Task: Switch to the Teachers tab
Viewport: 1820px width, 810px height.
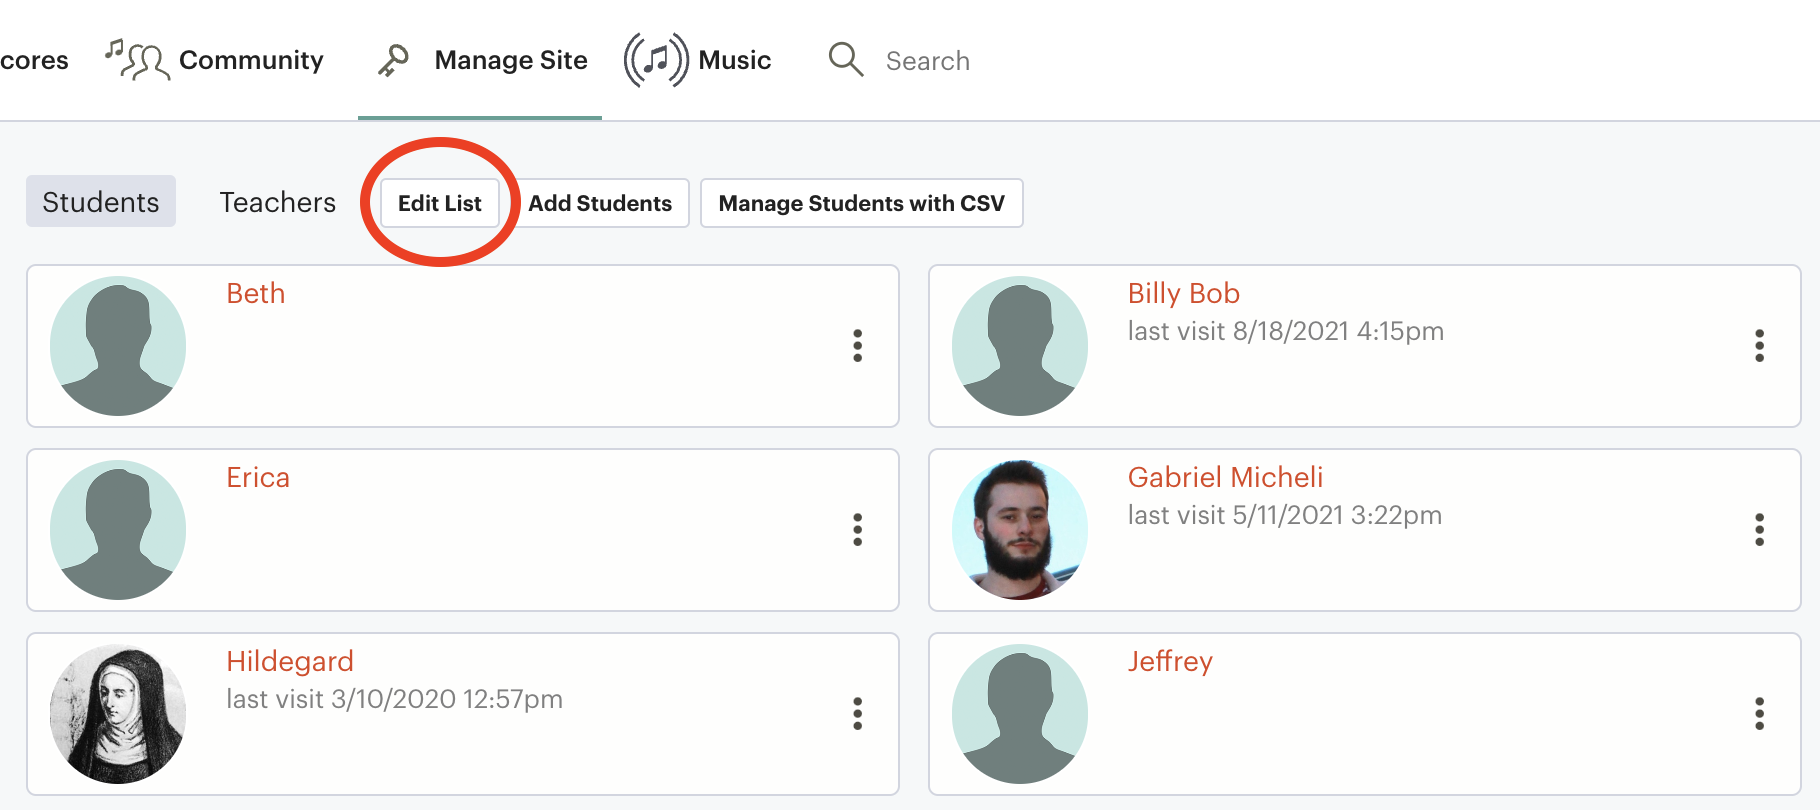Action: point(277,202)
